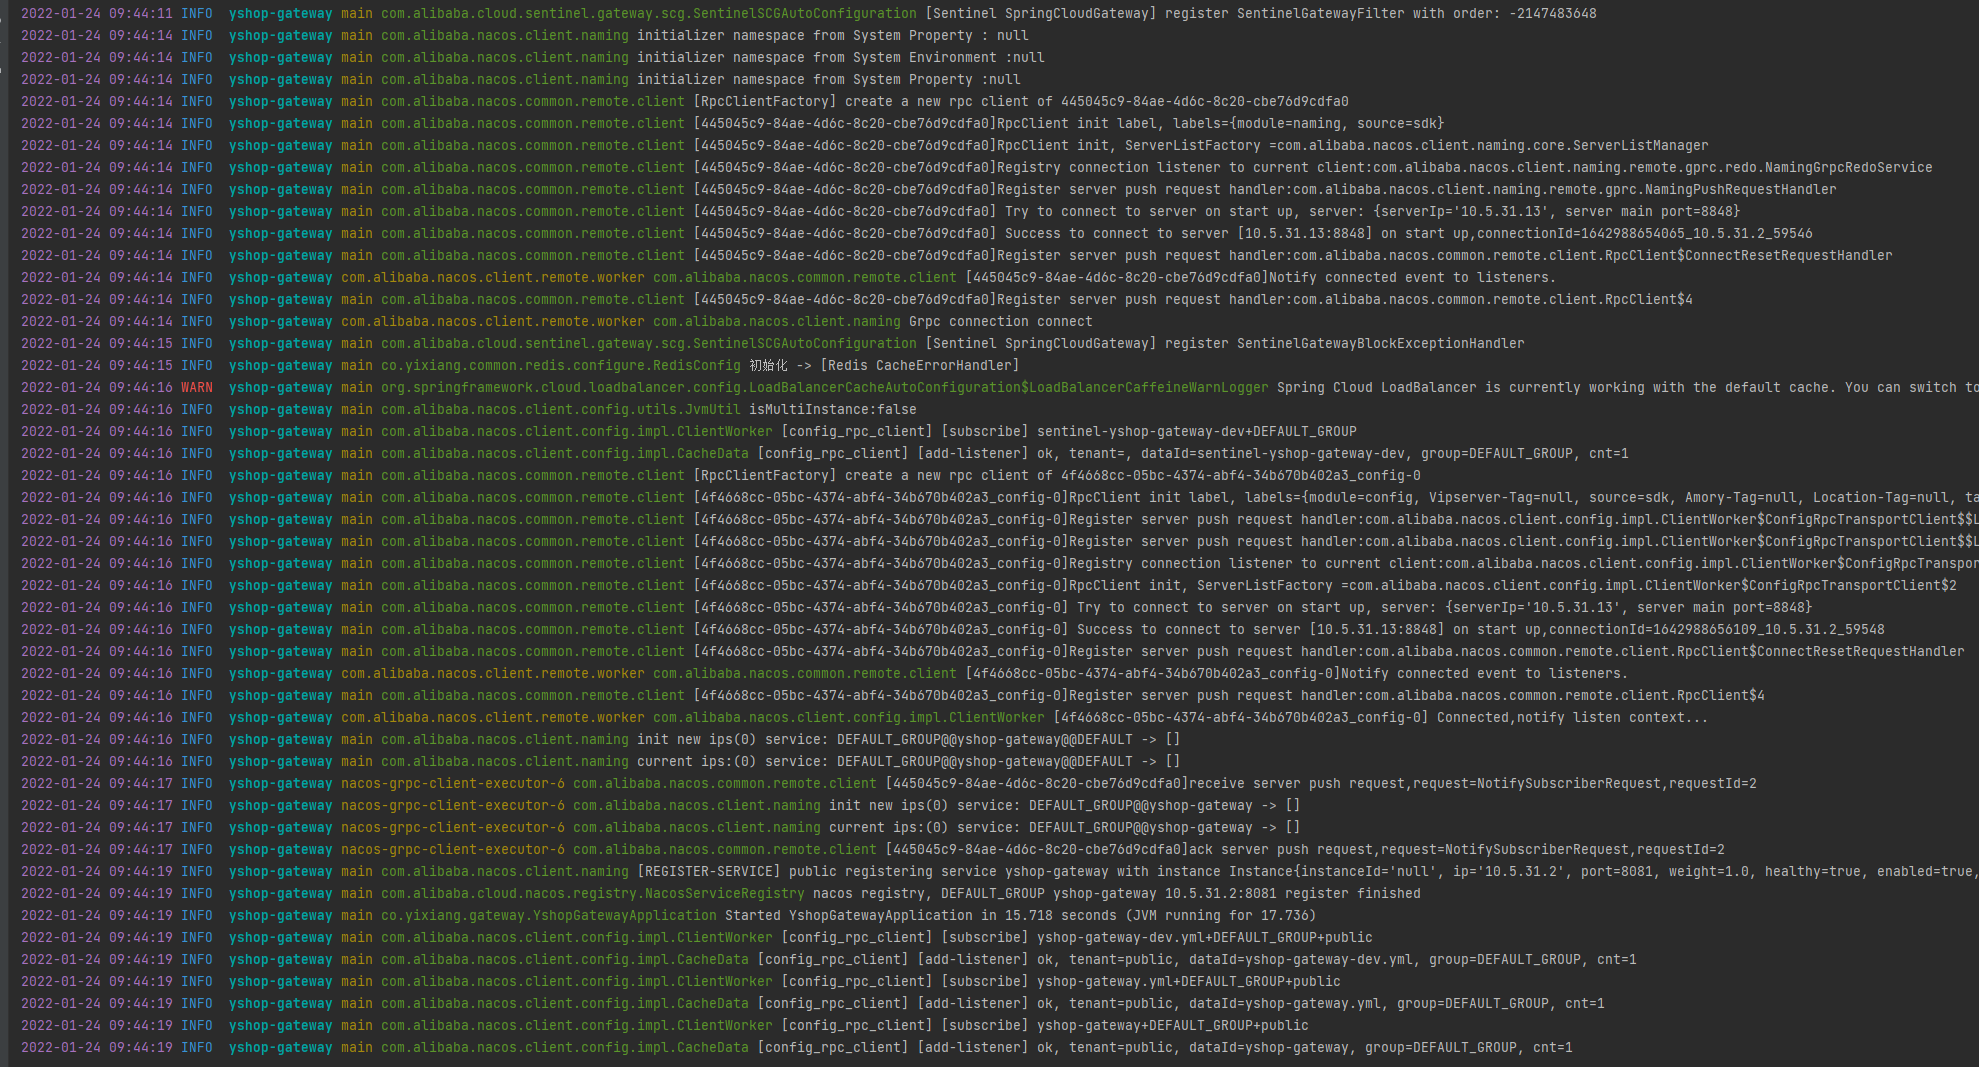Click the "[Redis CacheErrorHandler]" text
The height and width of the screenshot is (1067, 1979).
point(921,365)
